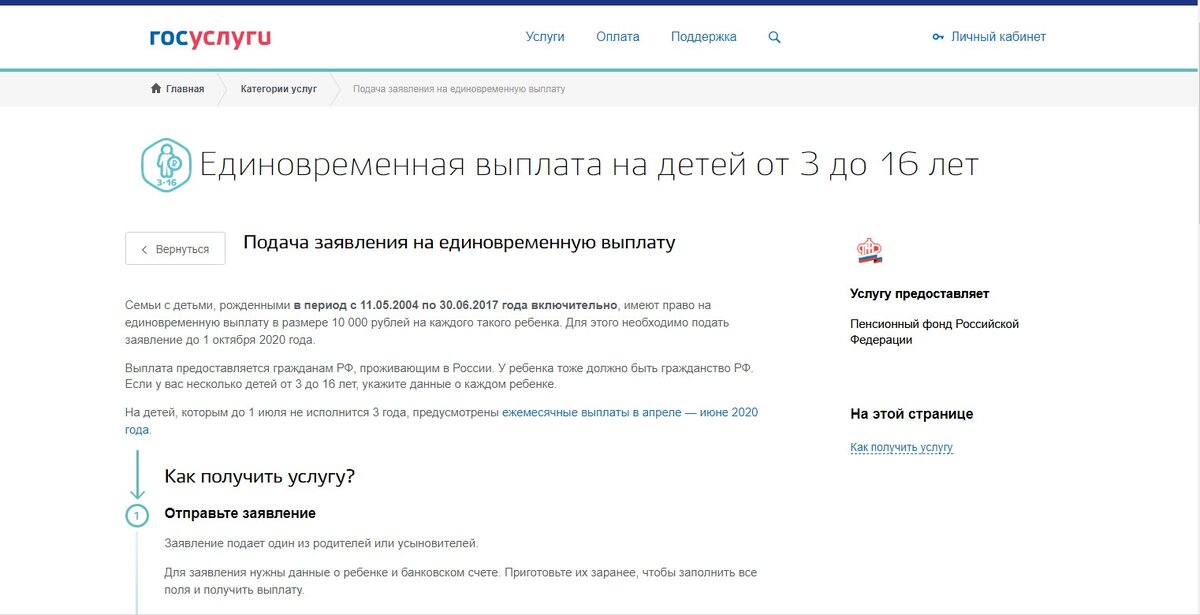Screen dimensions: 1200x615
Task: Open the Услуги menu
Action: pos(546,35)
